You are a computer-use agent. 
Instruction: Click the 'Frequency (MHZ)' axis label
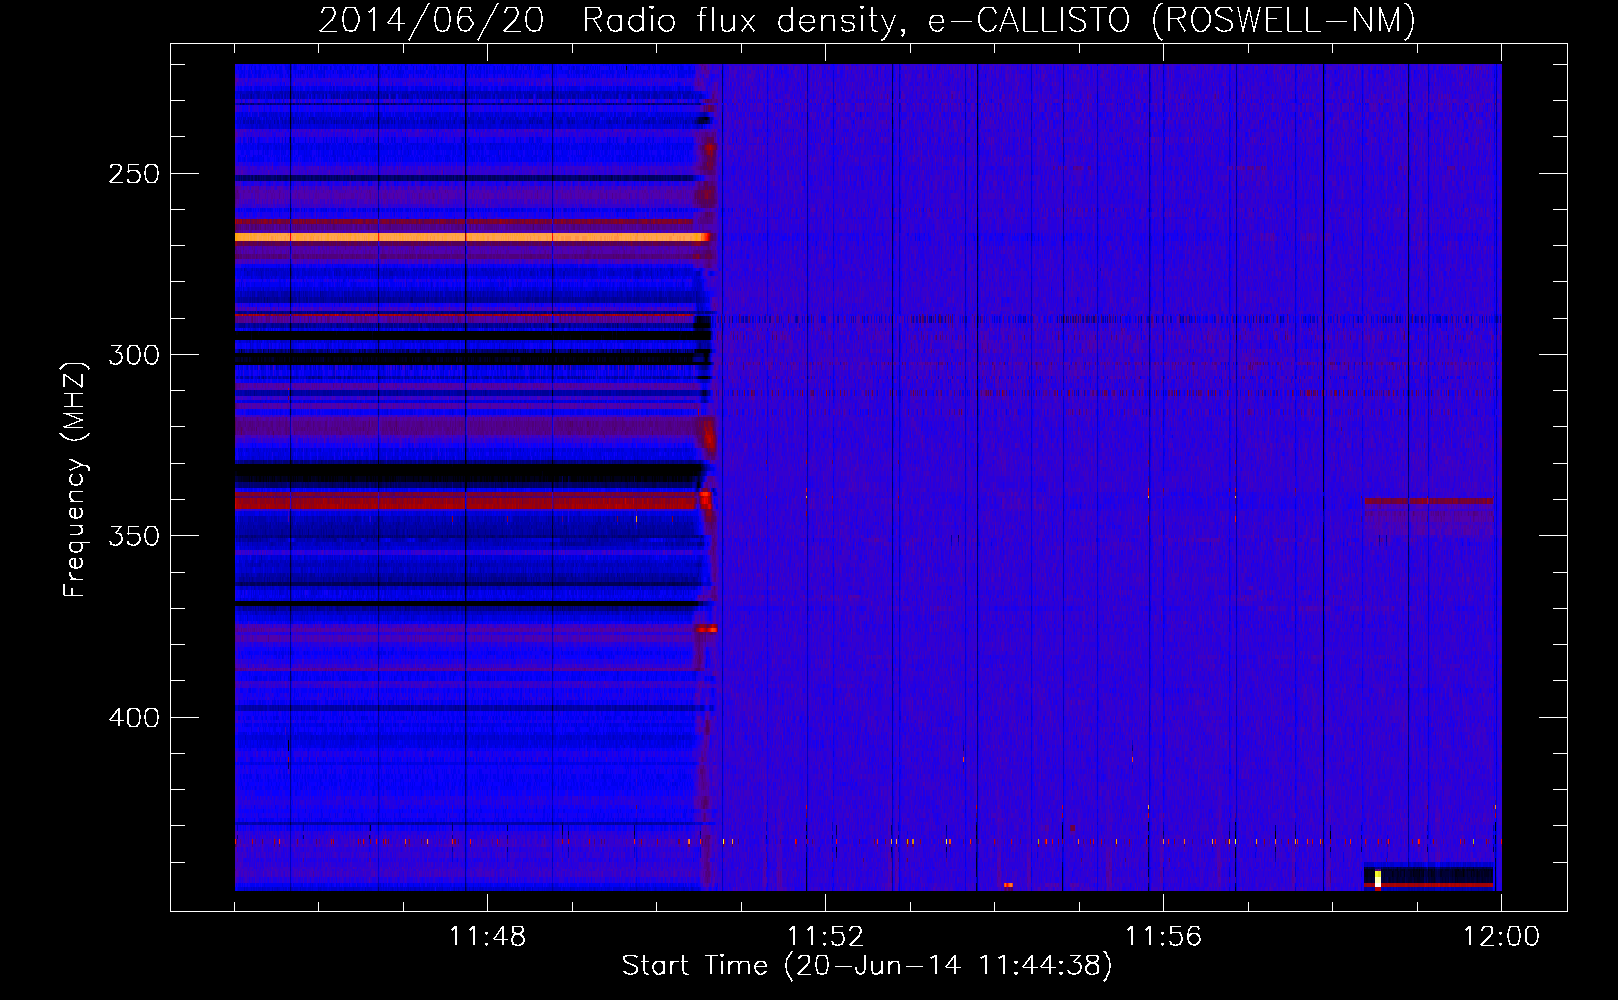75,480
